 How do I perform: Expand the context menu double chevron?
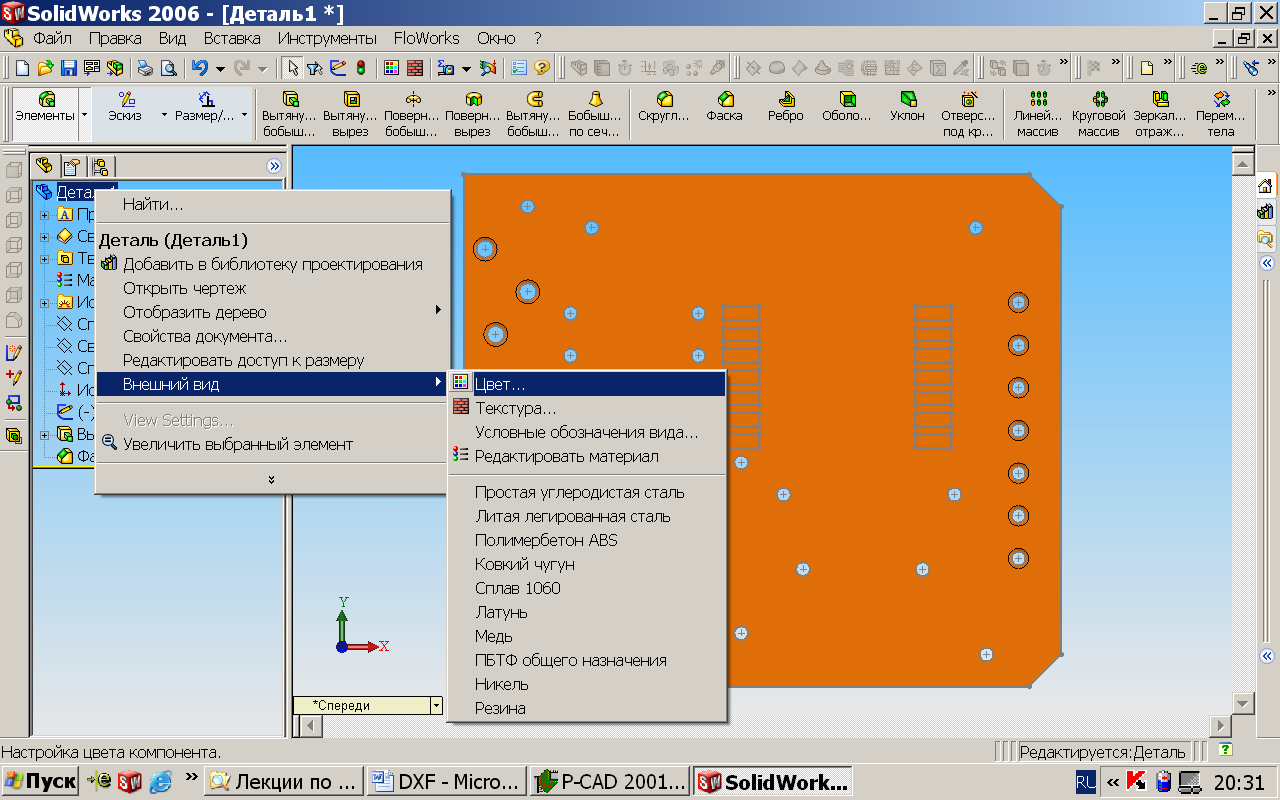click(271, 480)
